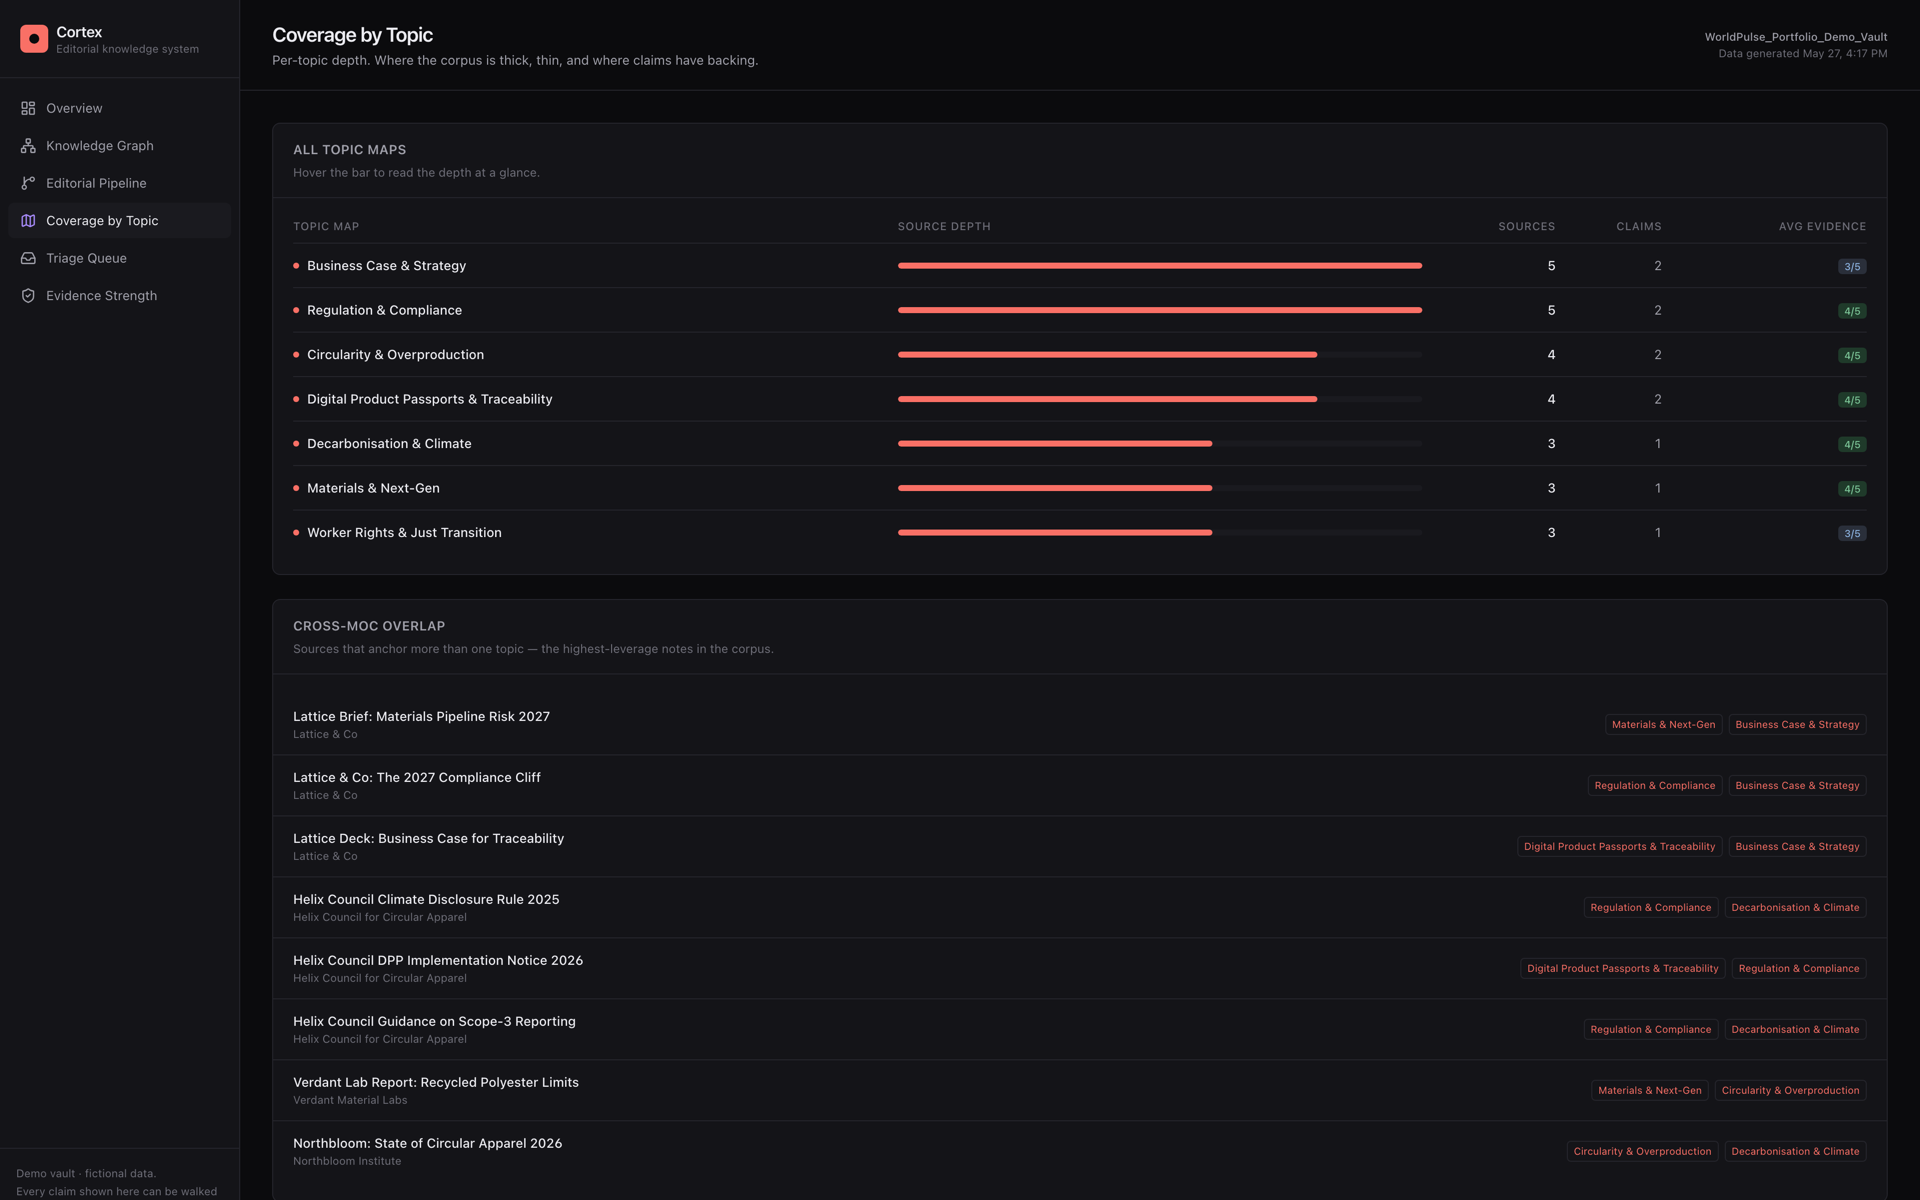1920x1200 pixels.
Task: Open the Editorial Pipeline section
Action: tap(119, 183)
